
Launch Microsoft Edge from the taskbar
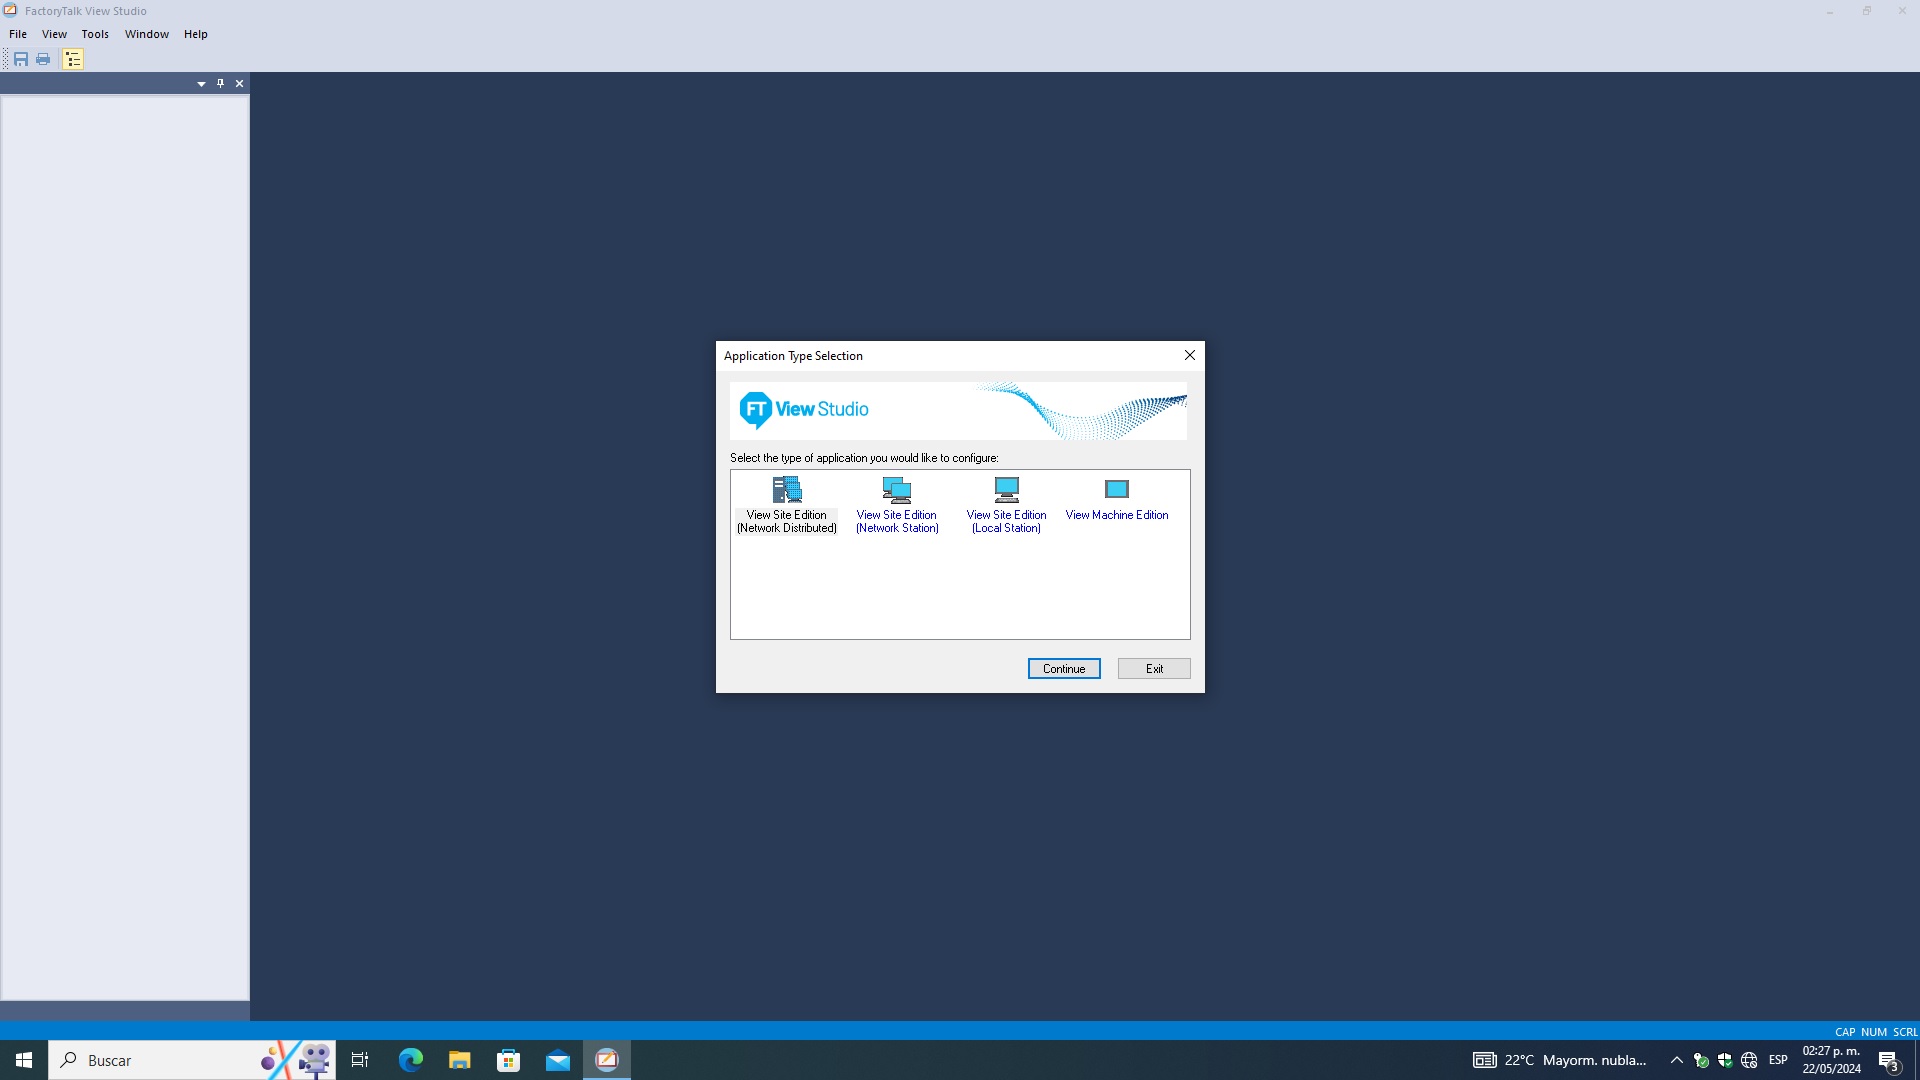coord(411,1060)
